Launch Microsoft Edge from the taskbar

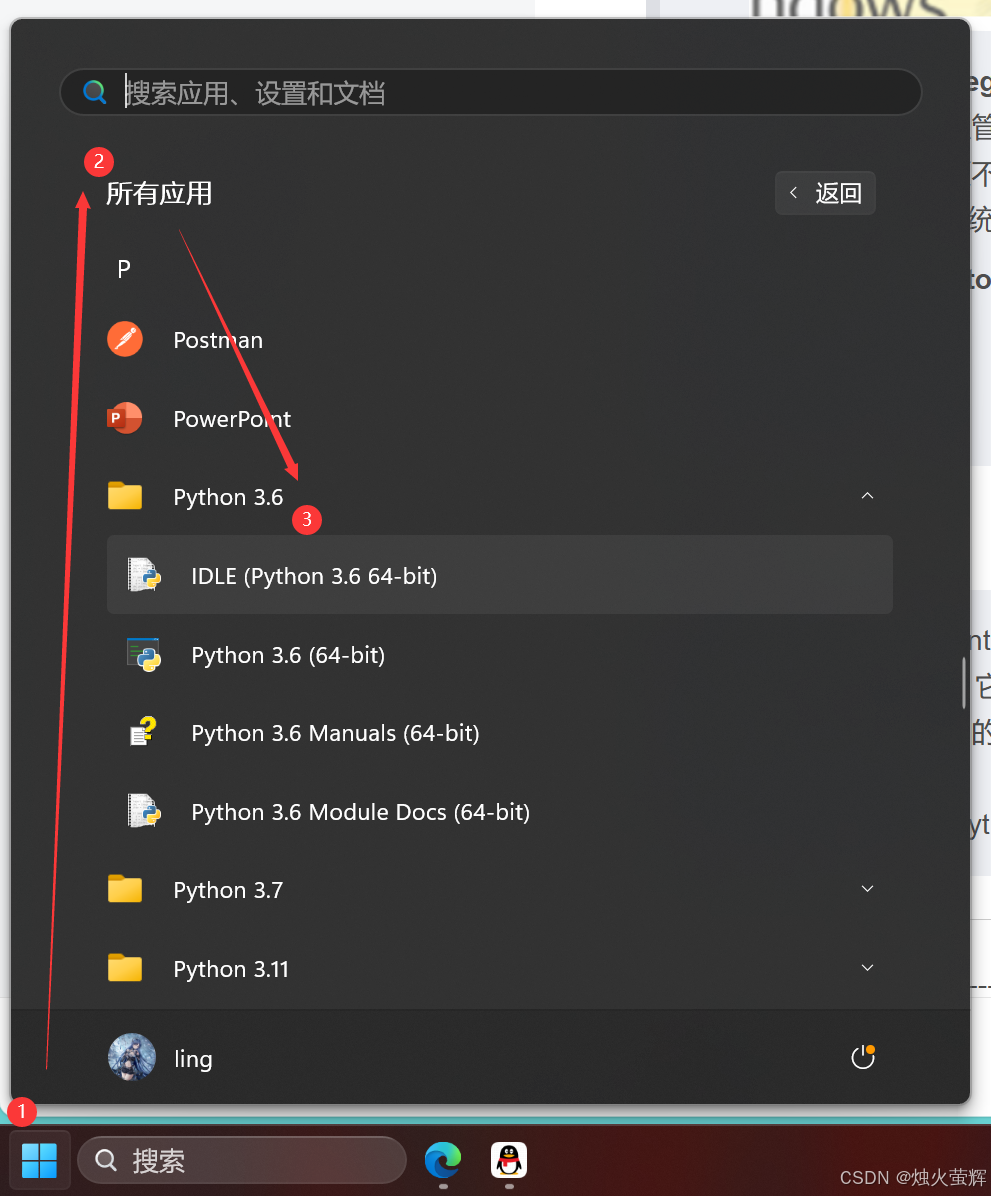pos(443,1160)
